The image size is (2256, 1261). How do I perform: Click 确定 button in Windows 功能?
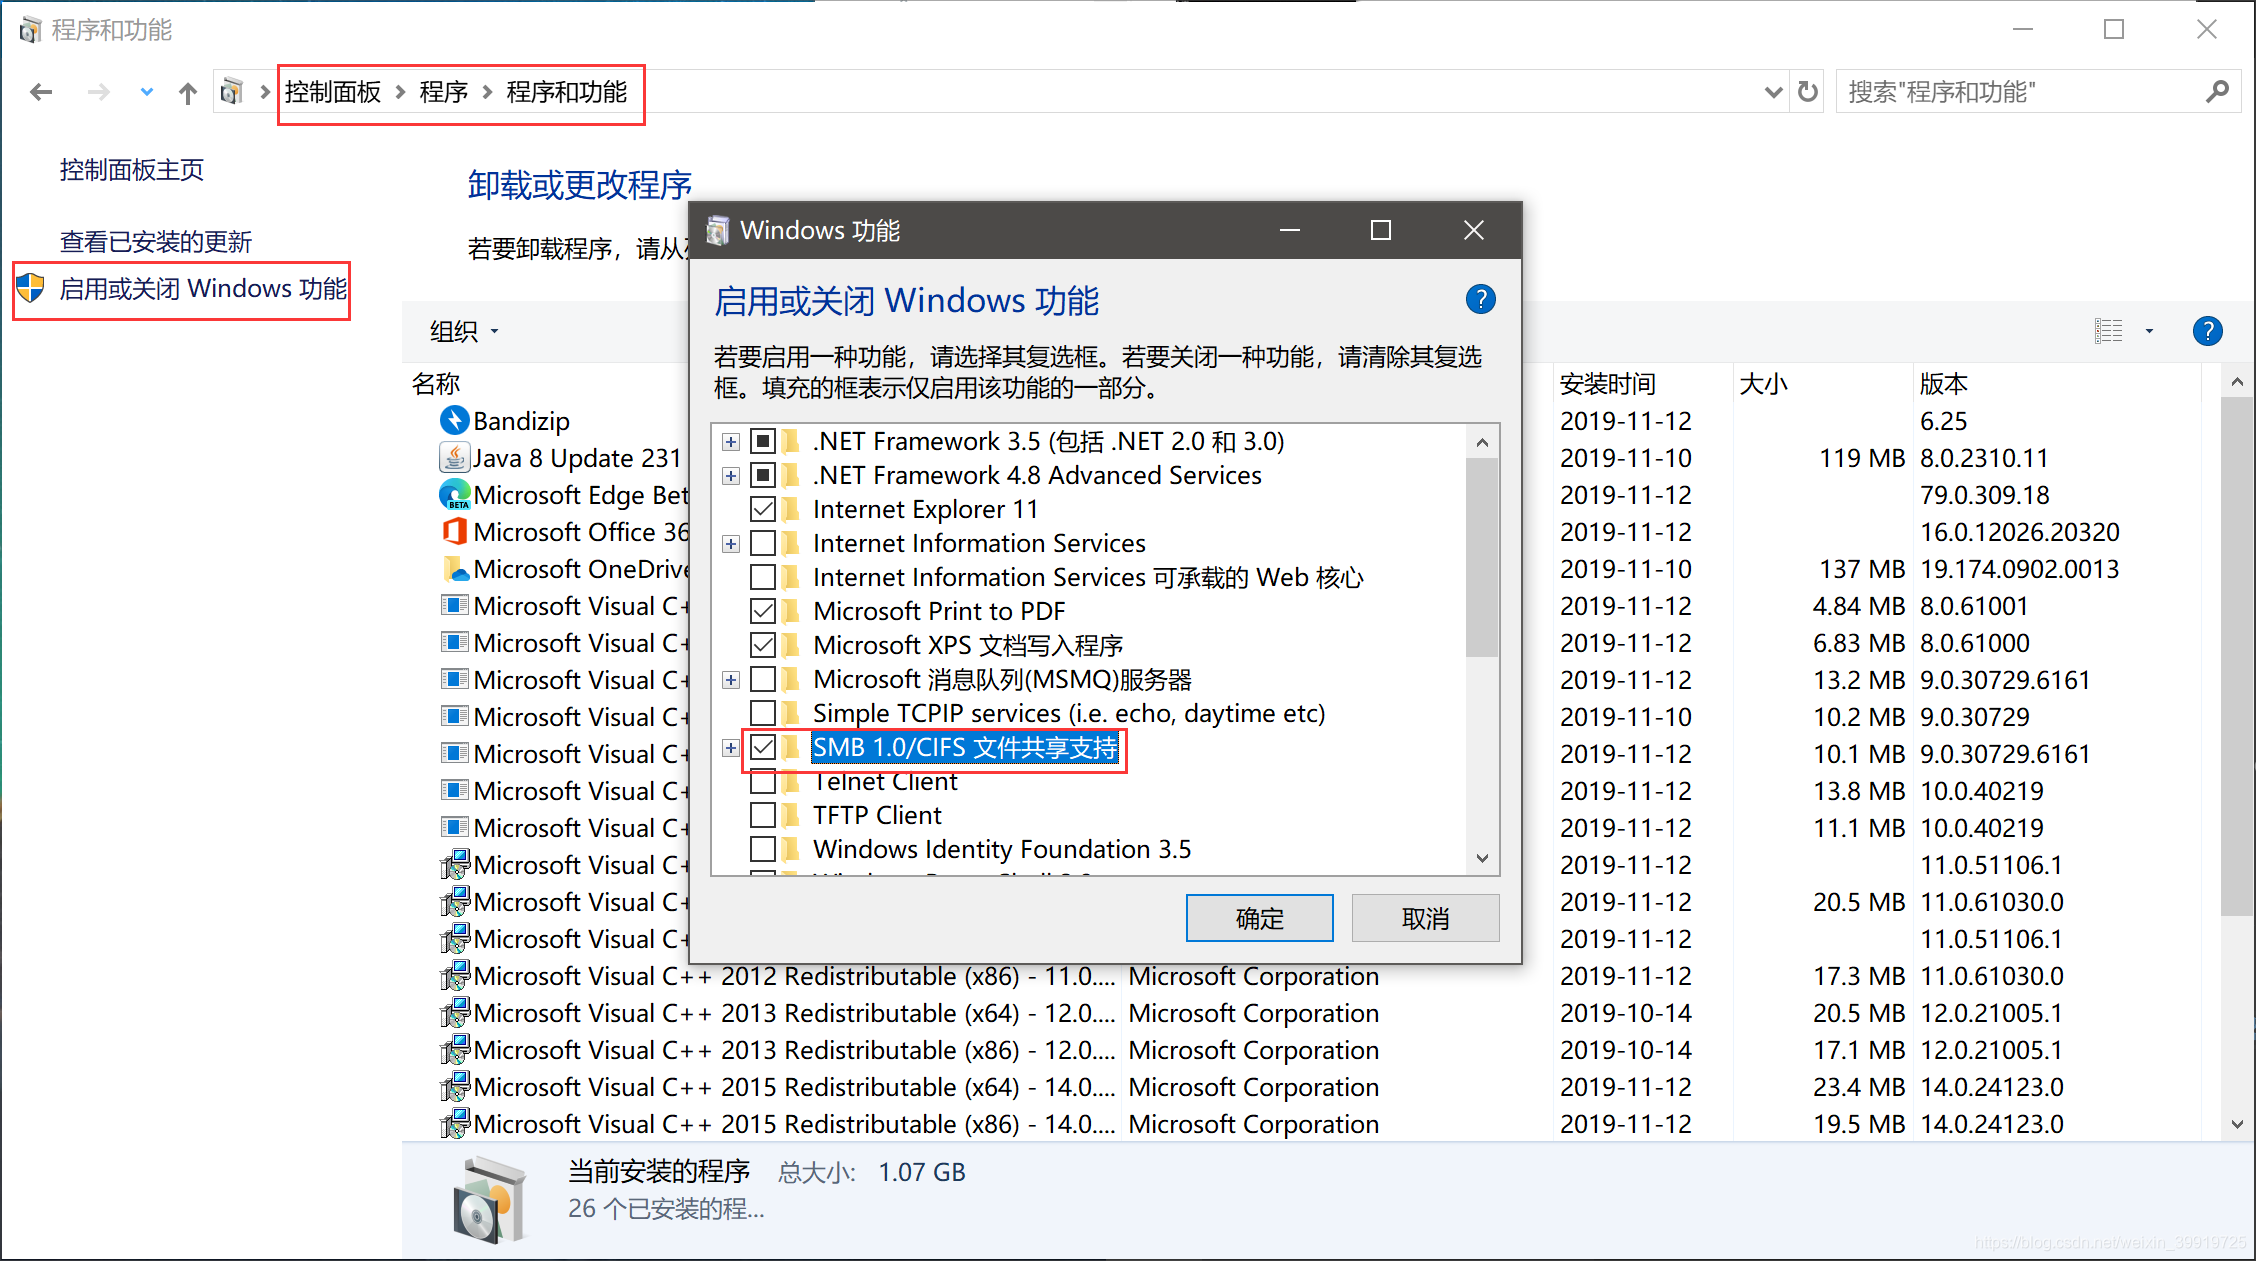(x=1259, y=918)
